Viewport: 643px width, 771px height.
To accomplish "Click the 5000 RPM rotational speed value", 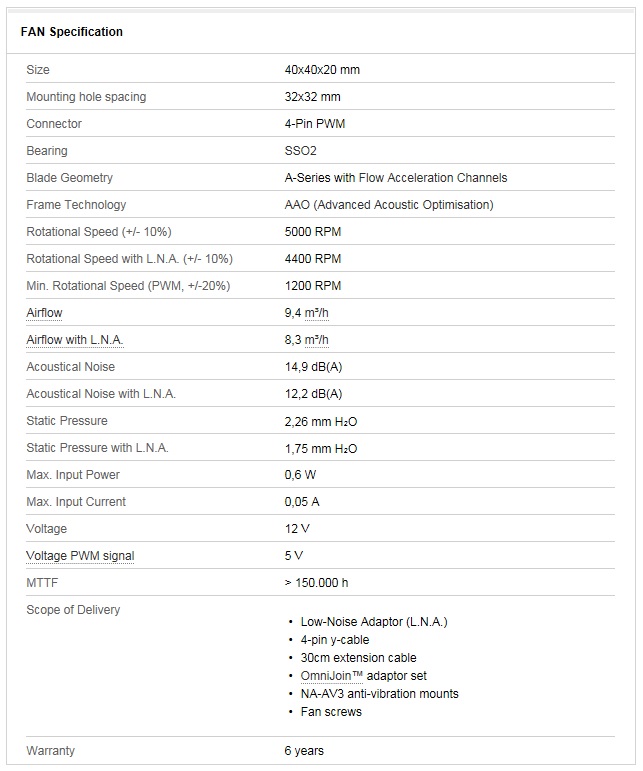I will click(313, 232).
